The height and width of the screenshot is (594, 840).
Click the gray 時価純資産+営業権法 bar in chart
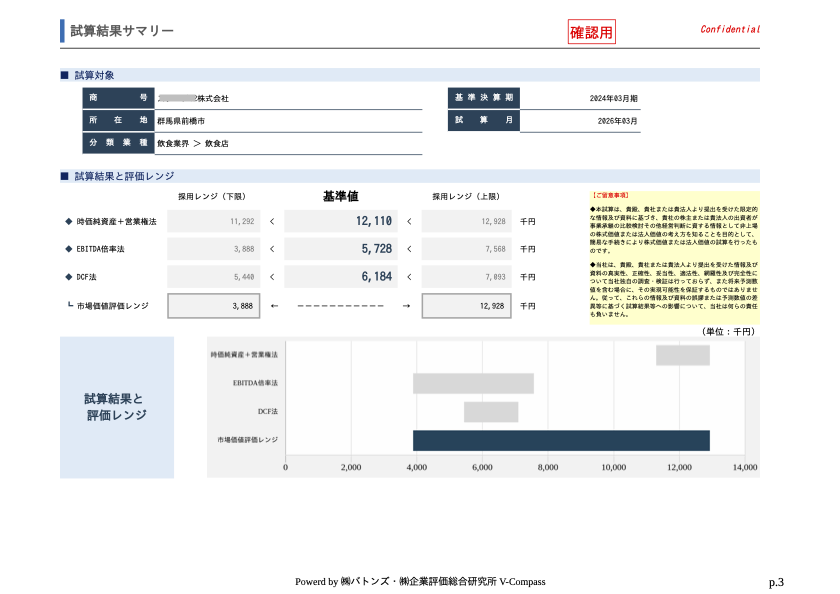(x=683, y=355)
